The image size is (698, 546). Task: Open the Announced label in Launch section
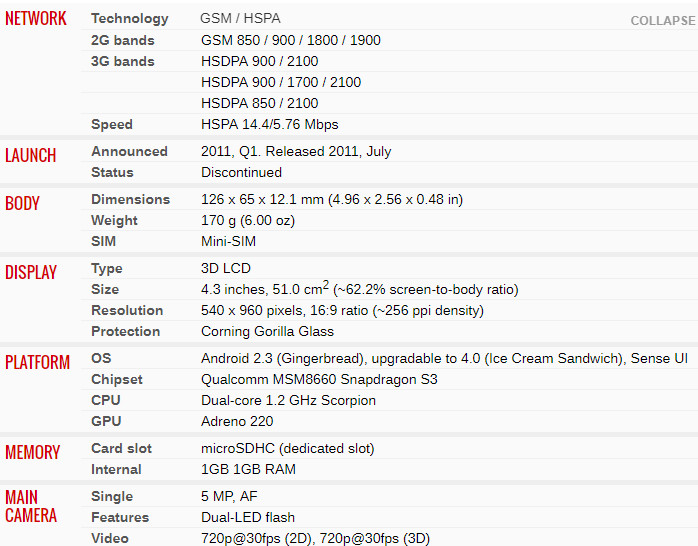click(x=129, y=152)
